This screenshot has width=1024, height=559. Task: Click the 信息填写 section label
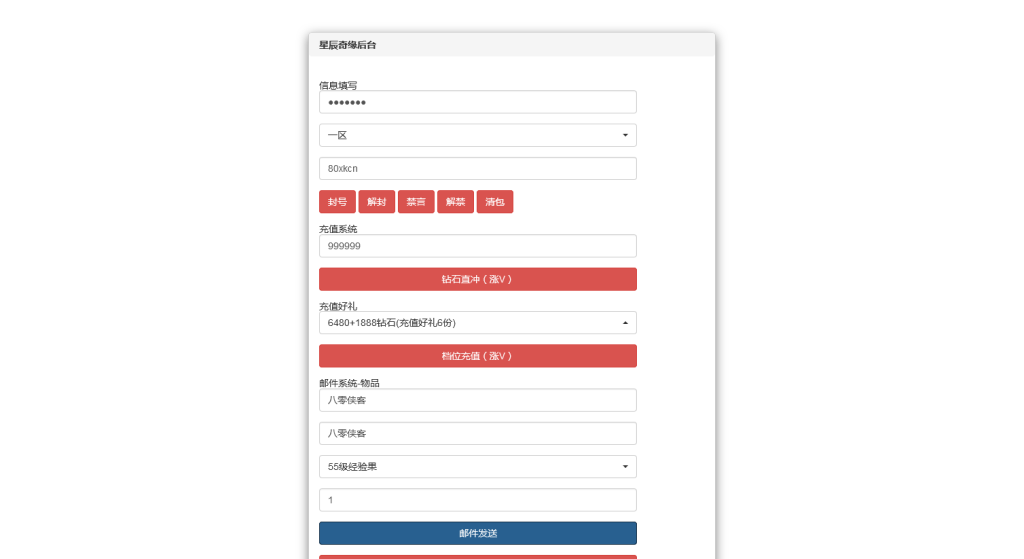pos(338,86)
